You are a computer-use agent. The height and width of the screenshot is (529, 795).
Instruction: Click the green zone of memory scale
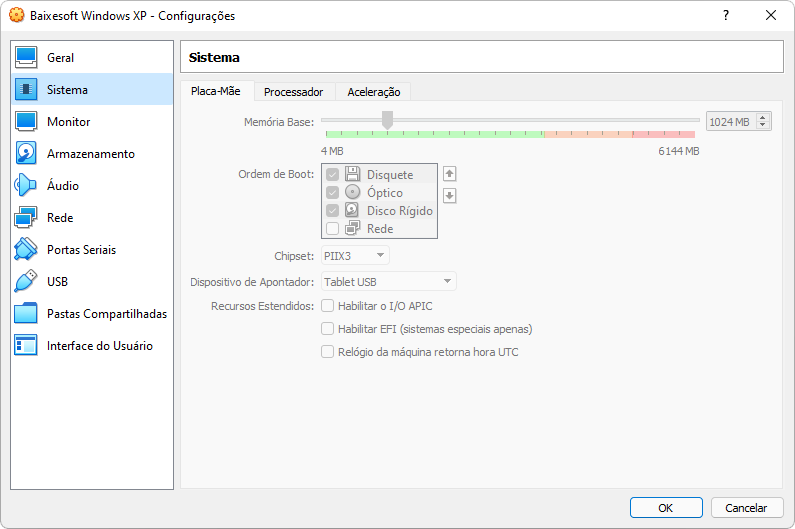tap(435, 134)
